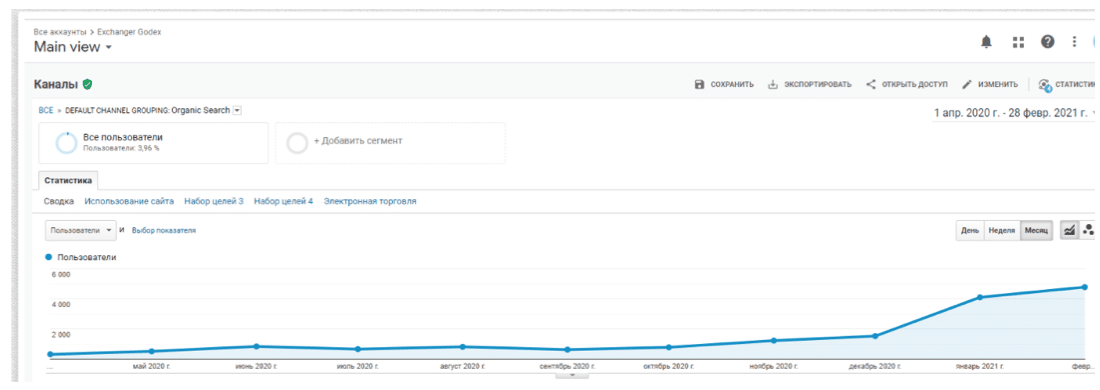1100x390 pixels.
Task: Set chart granularity to День
Action: pyautogui.click(x=970, y=231)
